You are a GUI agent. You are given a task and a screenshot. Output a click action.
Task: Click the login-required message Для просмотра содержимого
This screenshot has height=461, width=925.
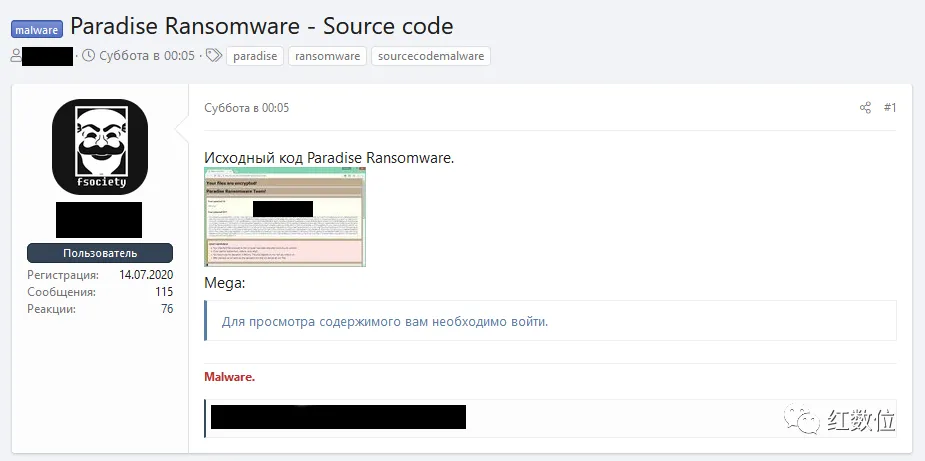(x=385, y=322)
